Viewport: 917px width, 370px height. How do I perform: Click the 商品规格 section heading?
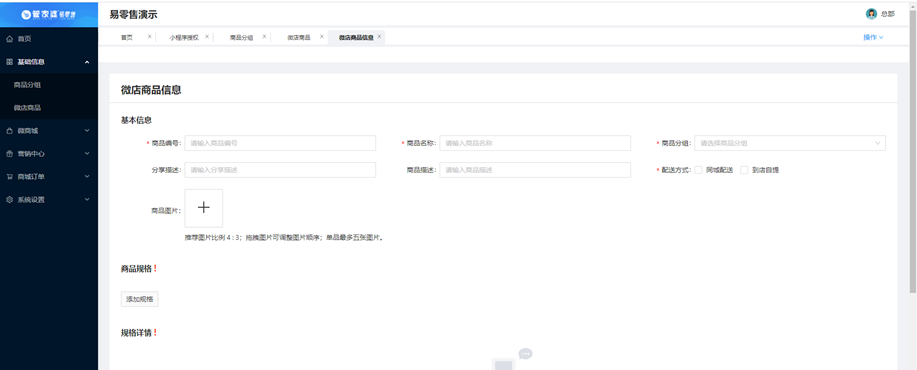(136, 268)
